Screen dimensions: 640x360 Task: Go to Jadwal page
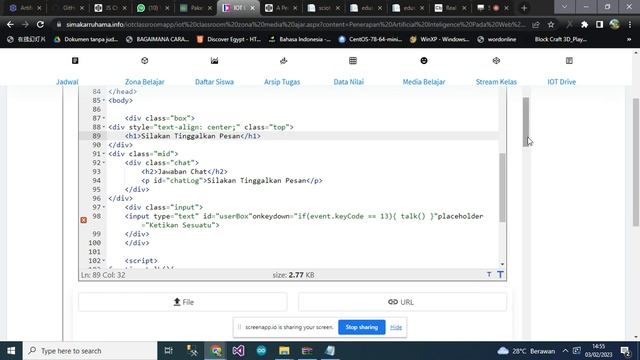pos(67,82)
